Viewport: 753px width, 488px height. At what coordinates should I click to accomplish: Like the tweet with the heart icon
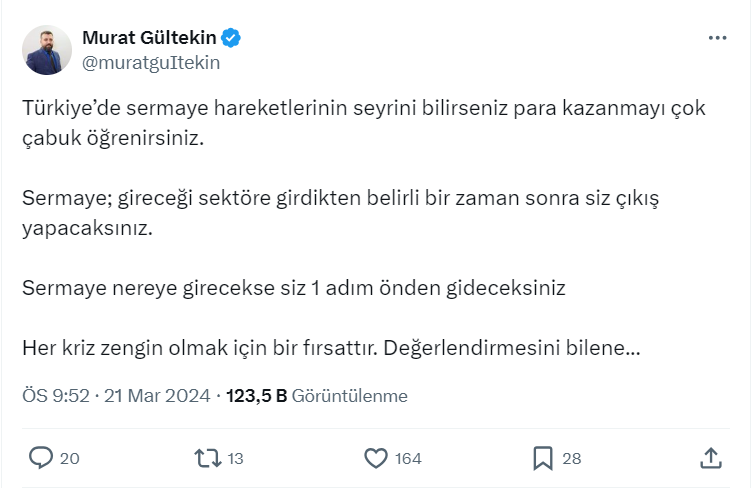click(375, 458)
